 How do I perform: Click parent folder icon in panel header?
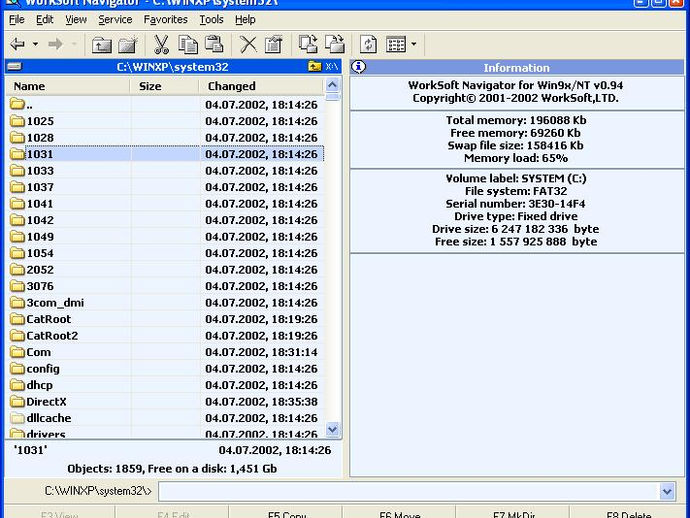[x=315, y=66]
